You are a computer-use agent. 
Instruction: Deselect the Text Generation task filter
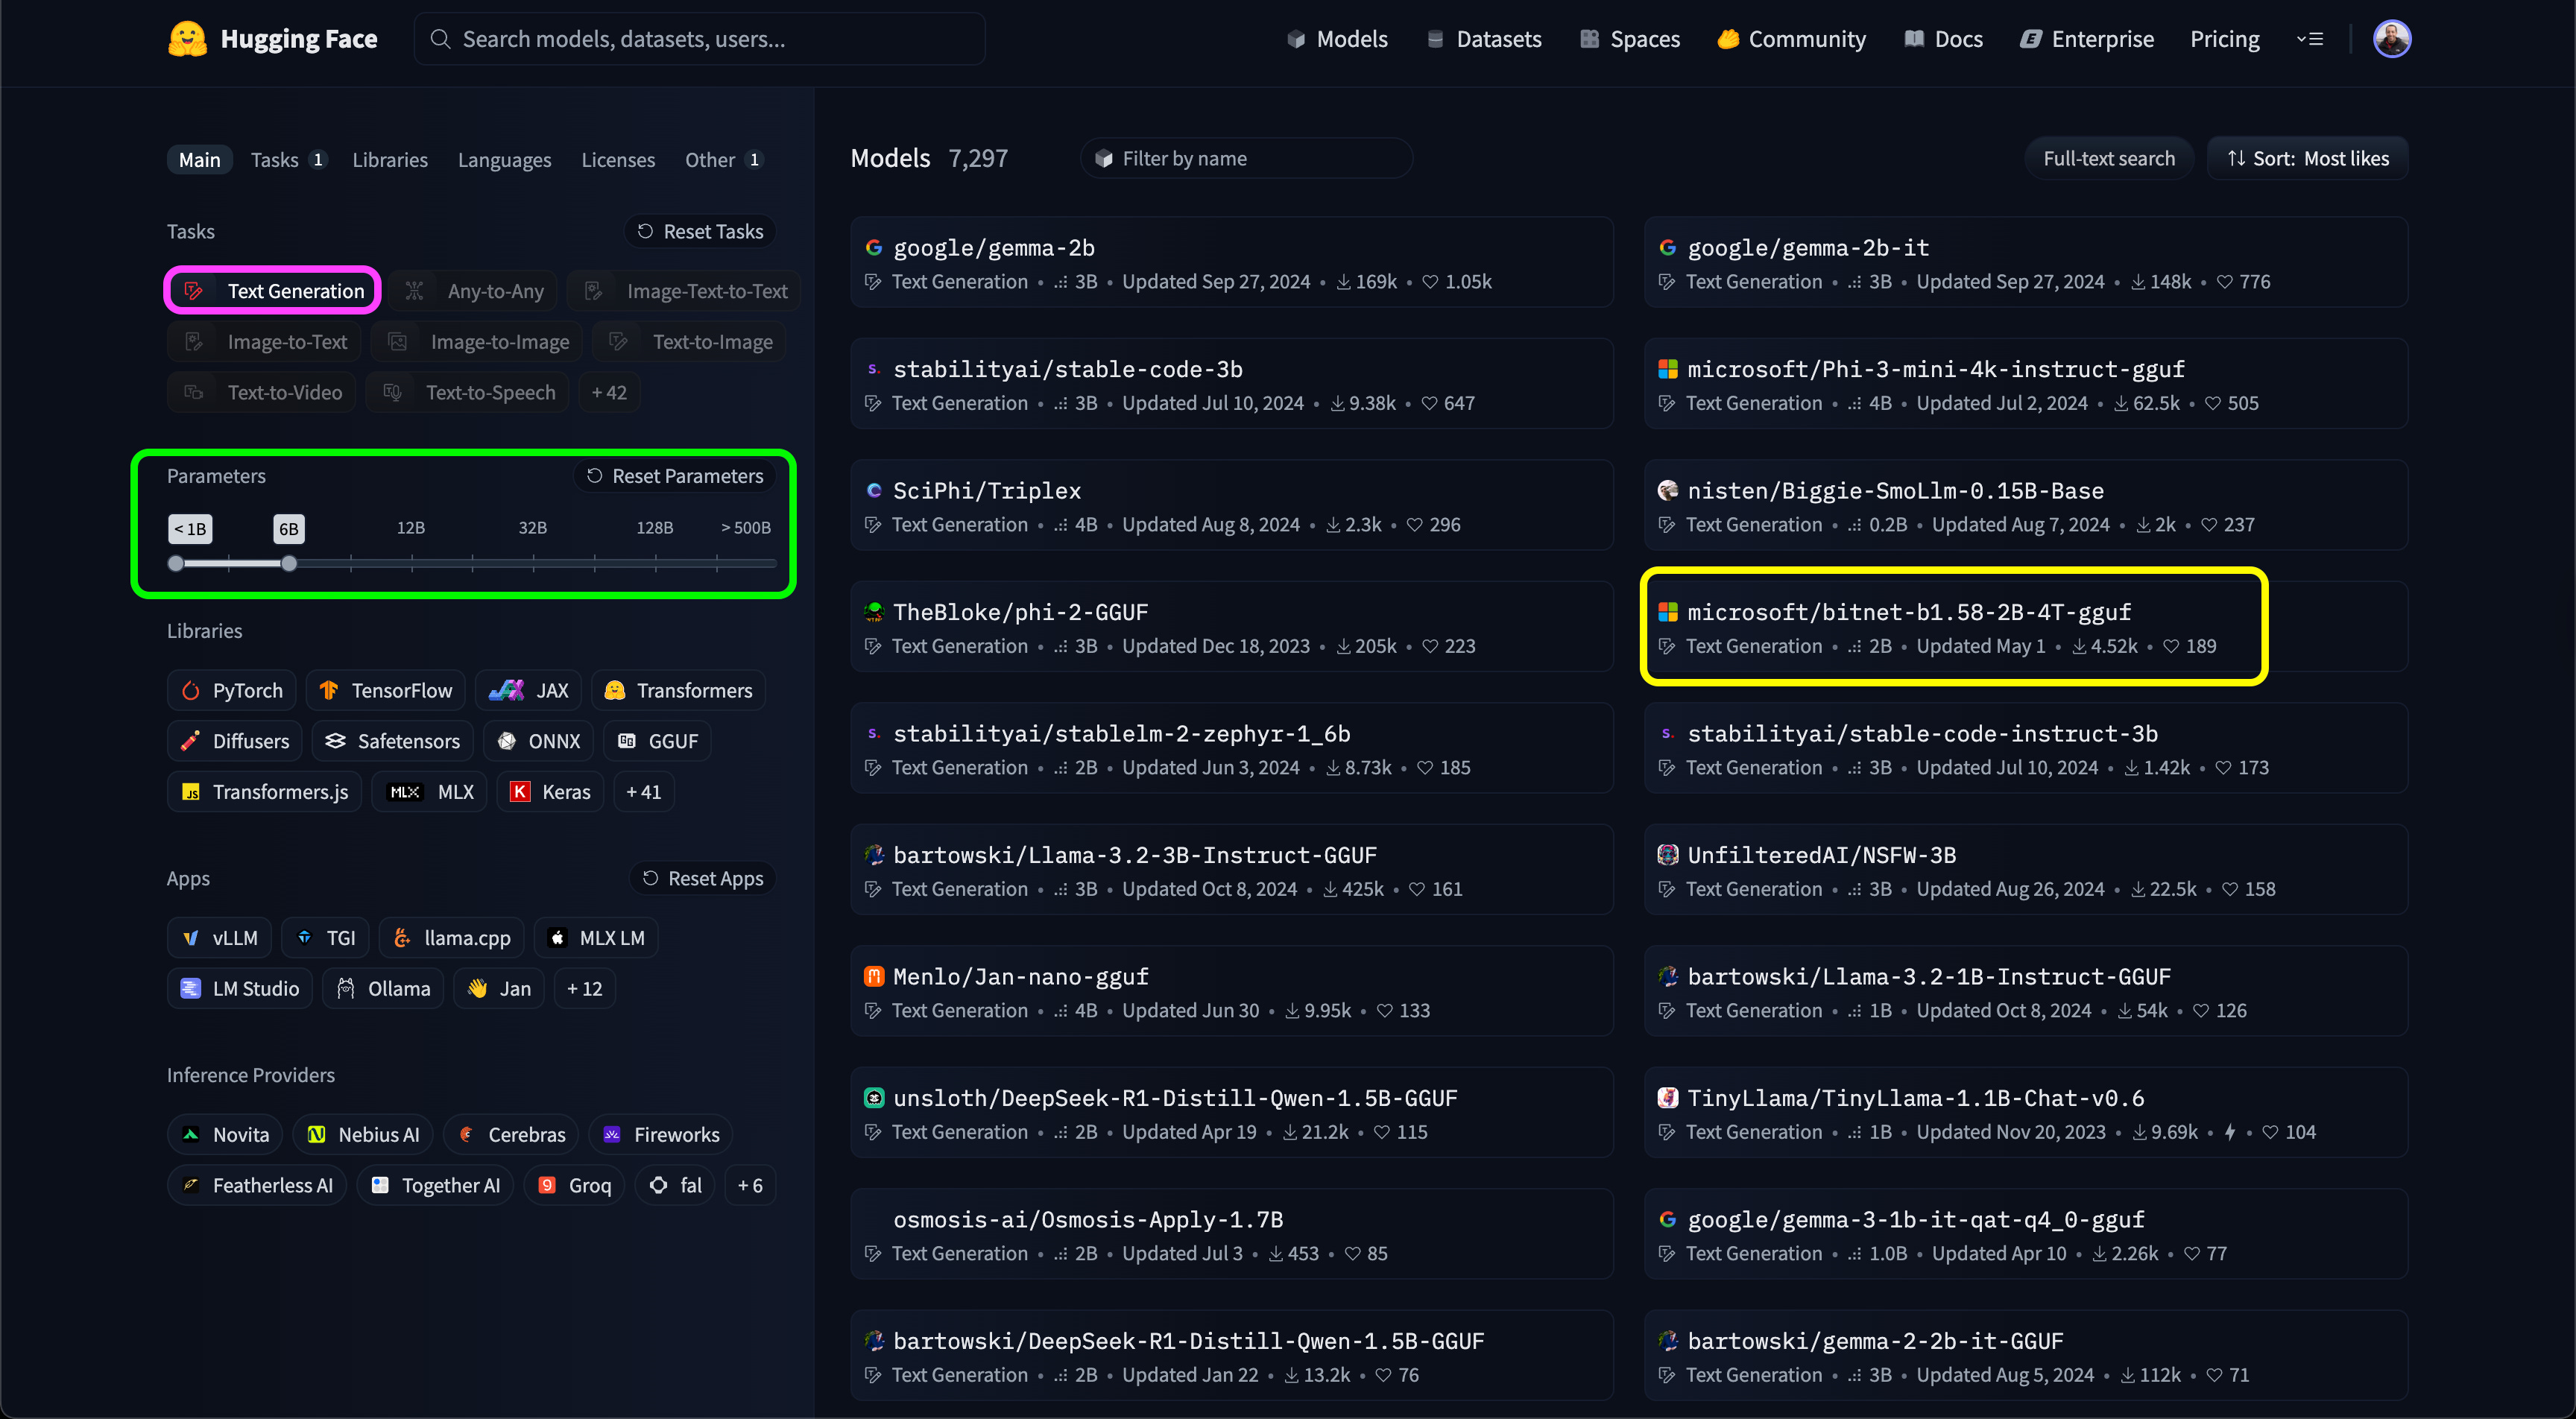273,291
